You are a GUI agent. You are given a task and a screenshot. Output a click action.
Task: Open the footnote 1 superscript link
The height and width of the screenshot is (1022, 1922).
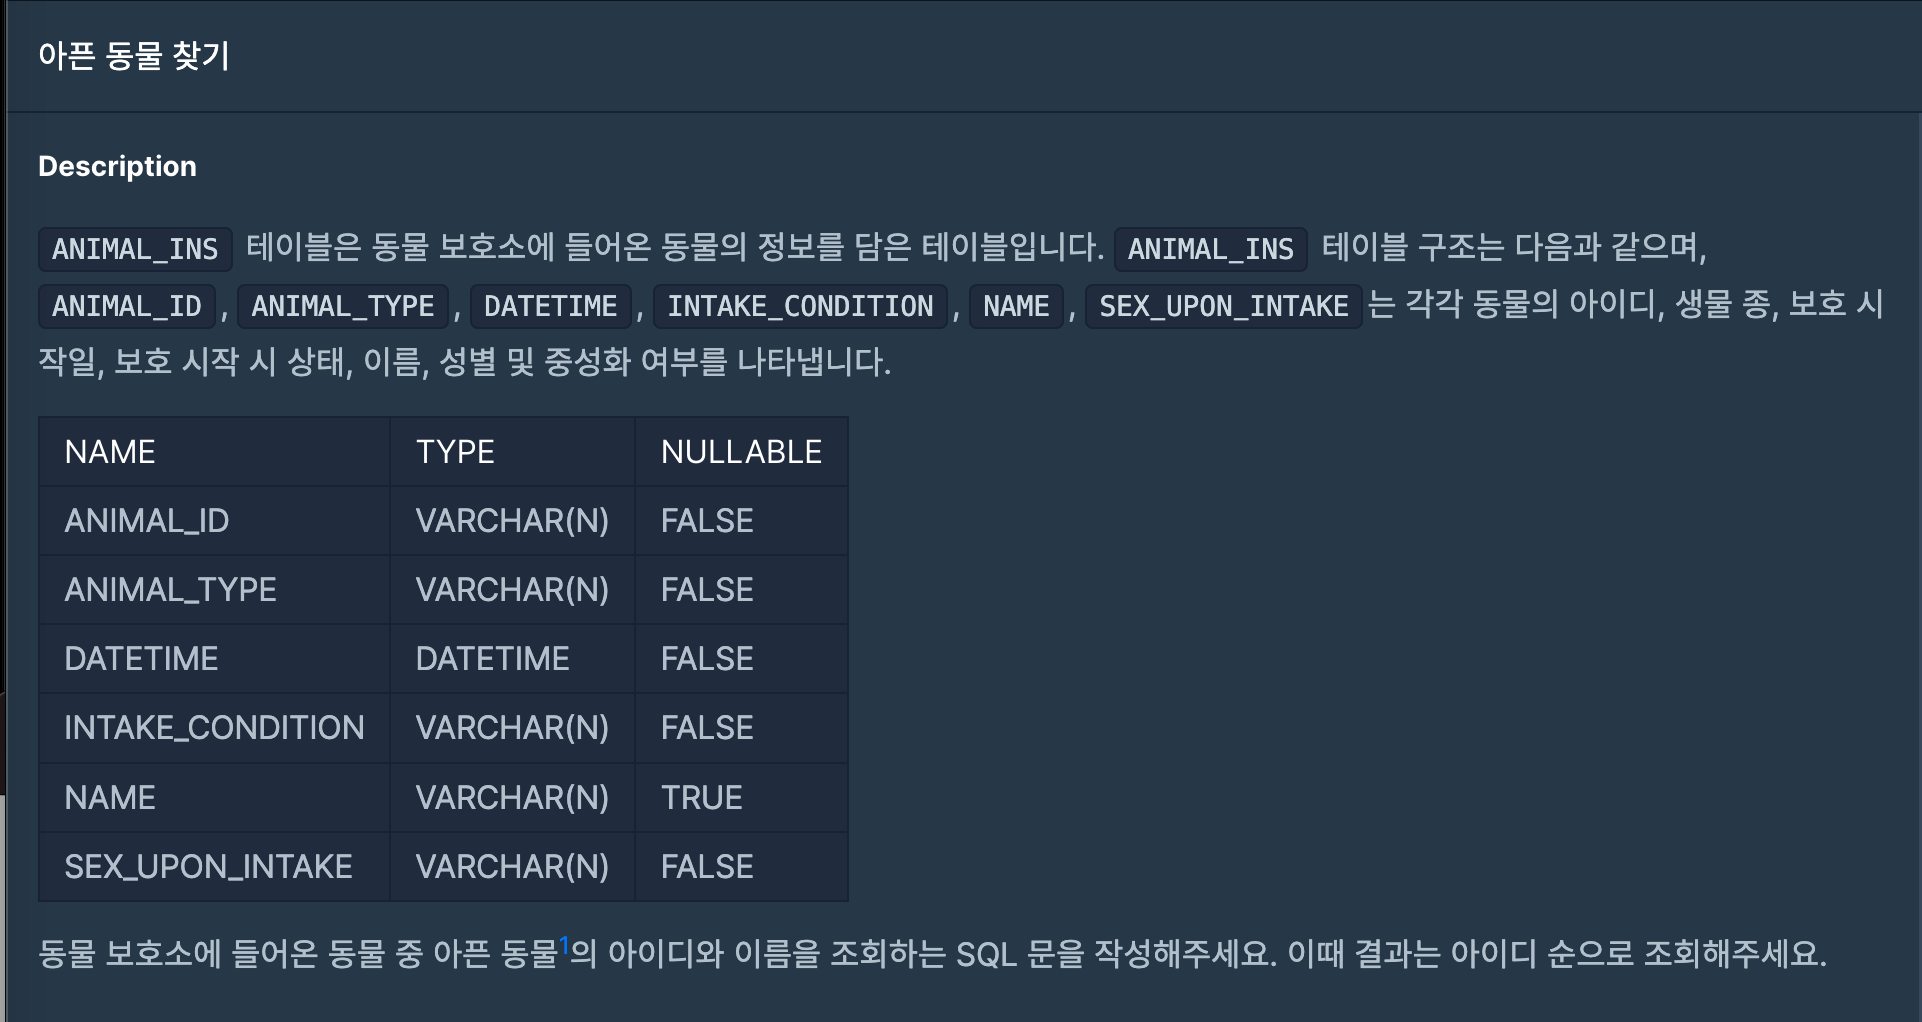(564, 945)
